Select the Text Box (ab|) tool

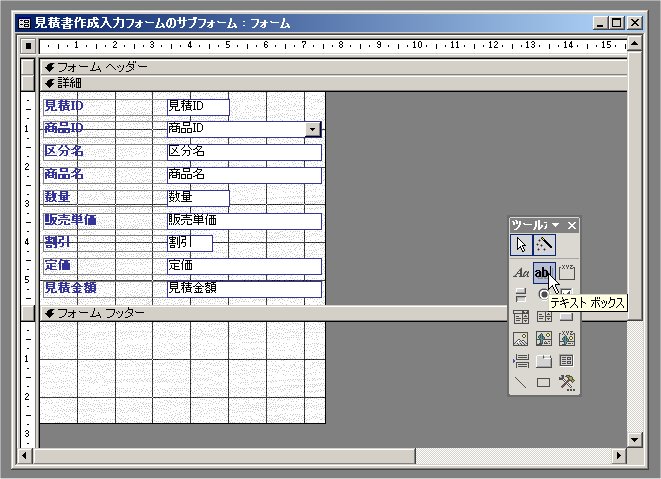544,273
